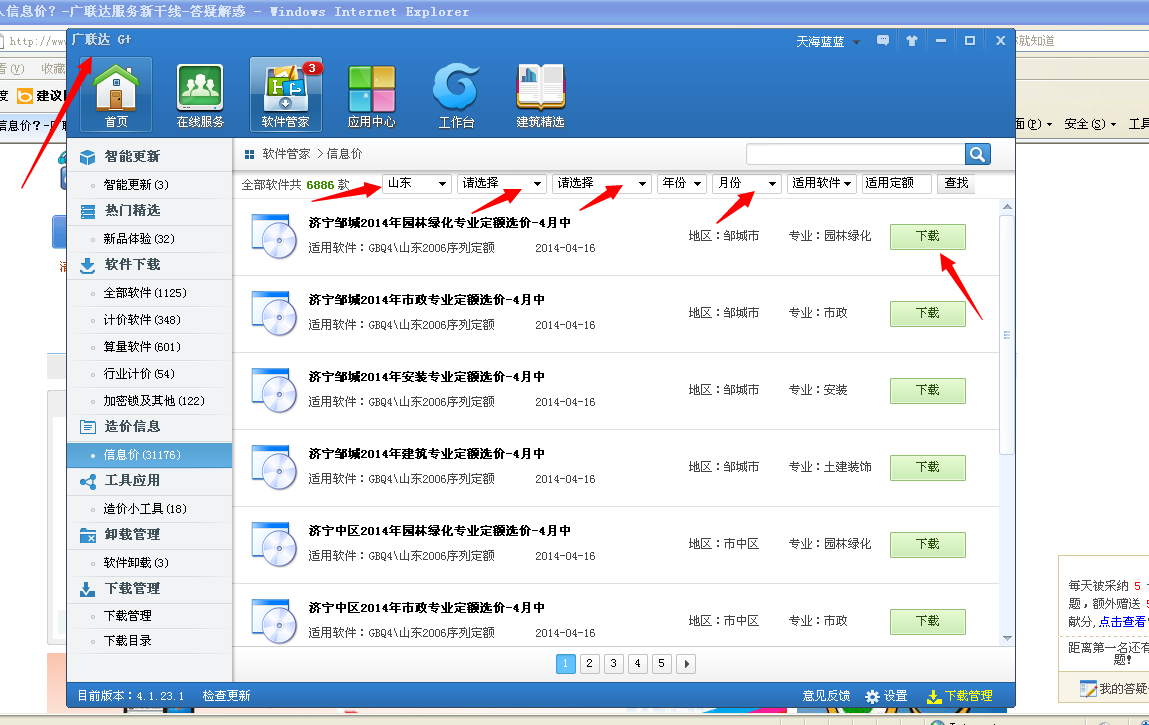The height and width of the screenshot is (725, 1149).
Task: Click 软件管家 breadcrumb text
Action: 287,154
